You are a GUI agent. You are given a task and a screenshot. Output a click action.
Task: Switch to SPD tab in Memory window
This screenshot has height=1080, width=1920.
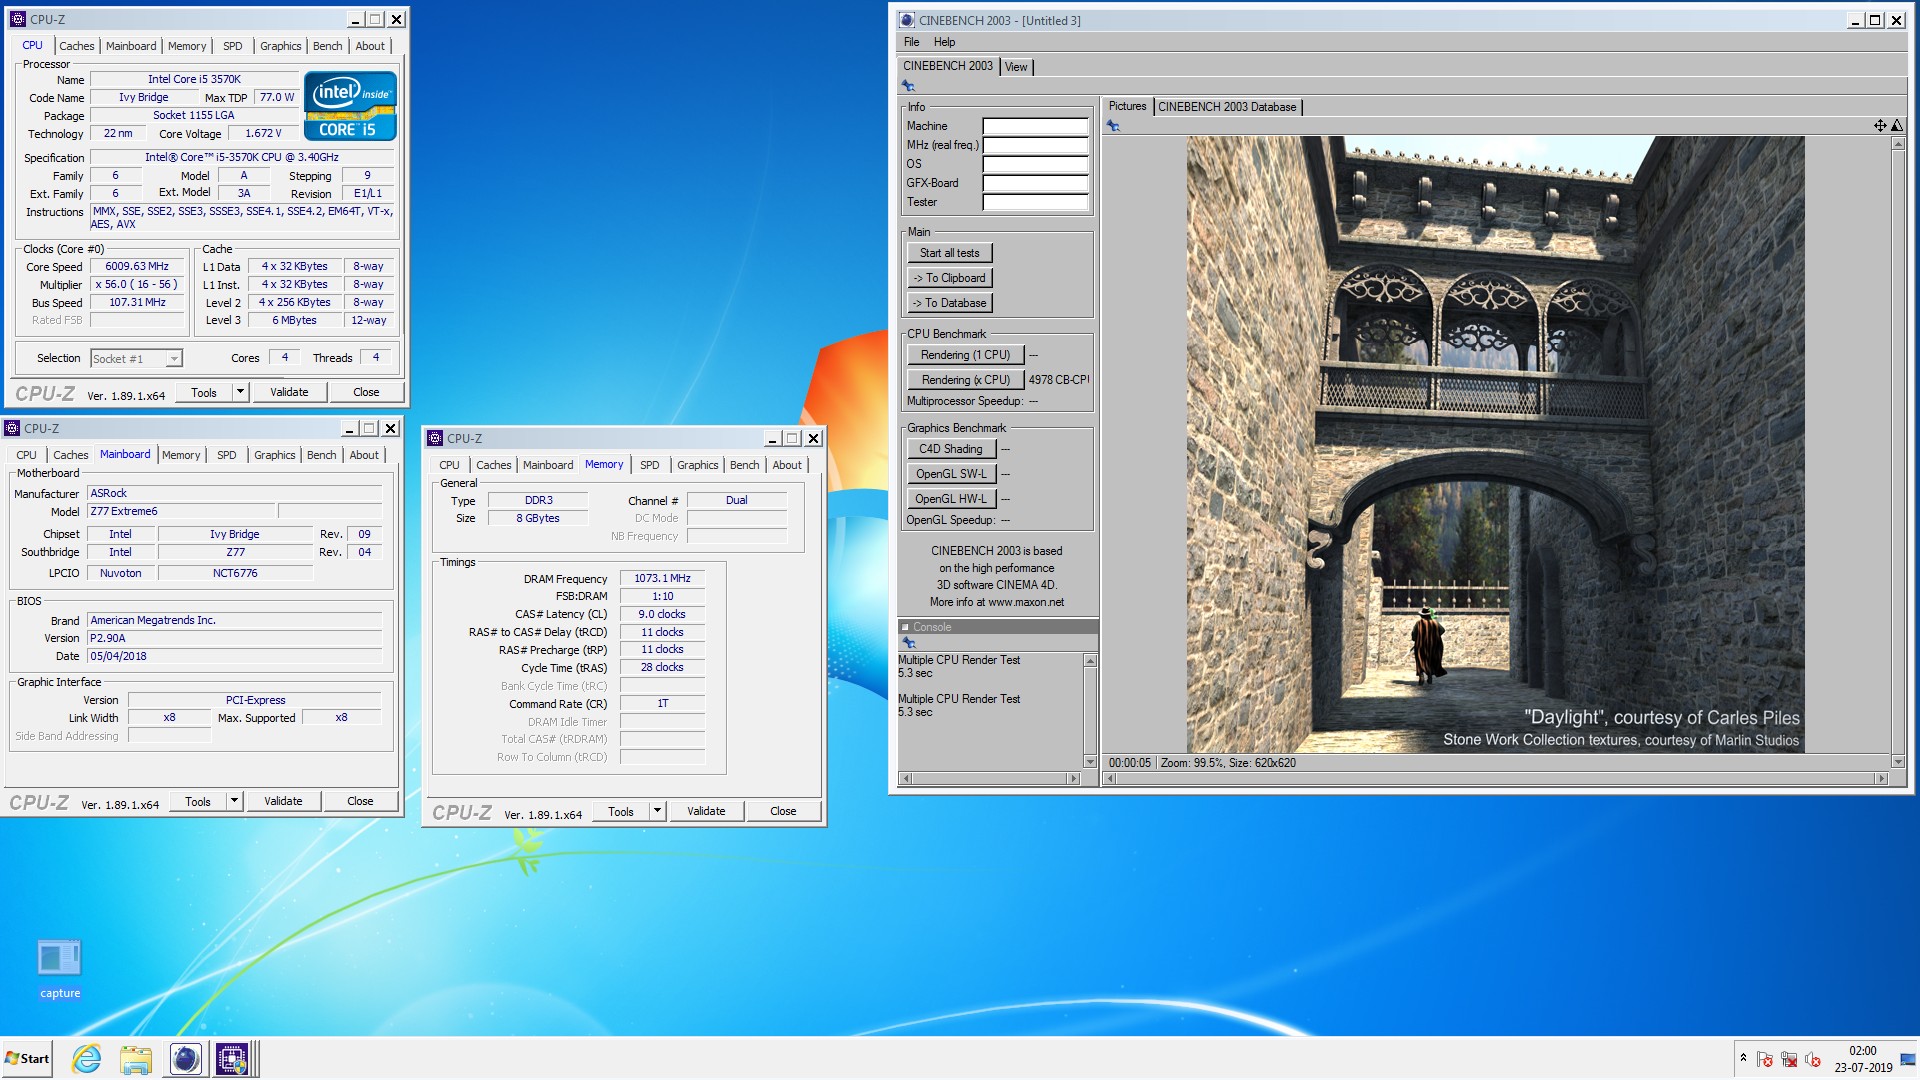(650, 465)
